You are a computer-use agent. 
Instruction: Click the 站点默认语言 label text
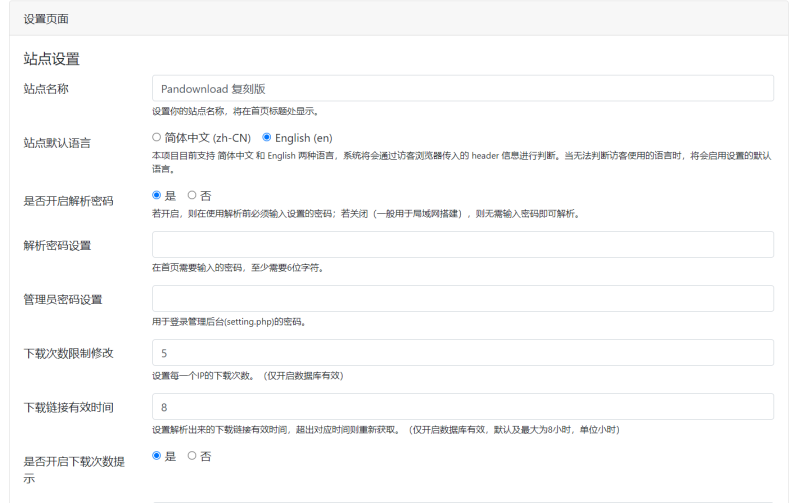[x=57, y=143]
